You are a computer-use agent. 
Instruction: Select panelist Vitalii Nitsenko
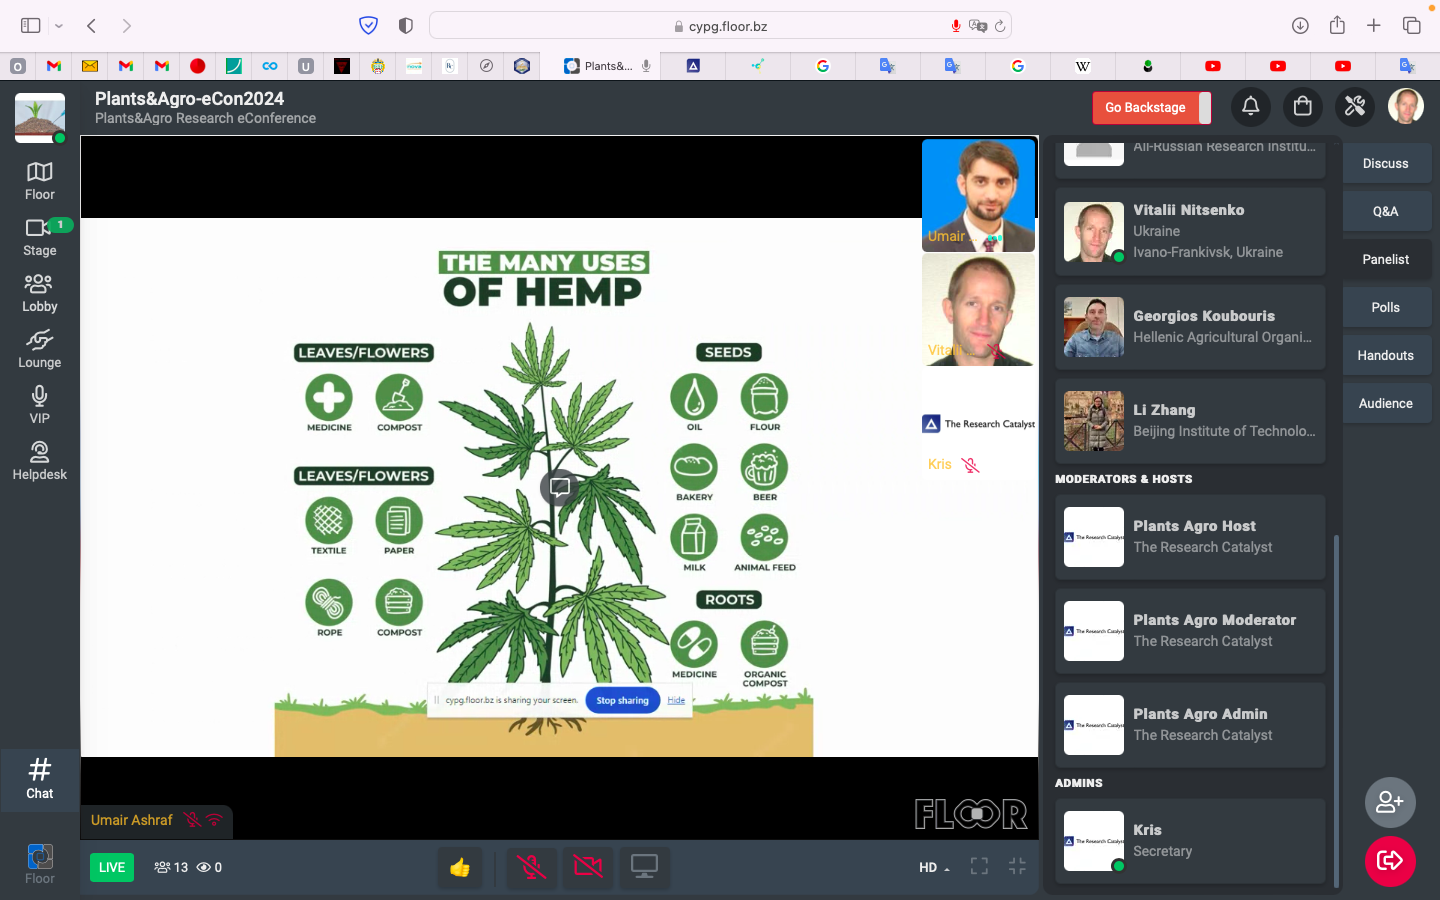[1190, 231]
